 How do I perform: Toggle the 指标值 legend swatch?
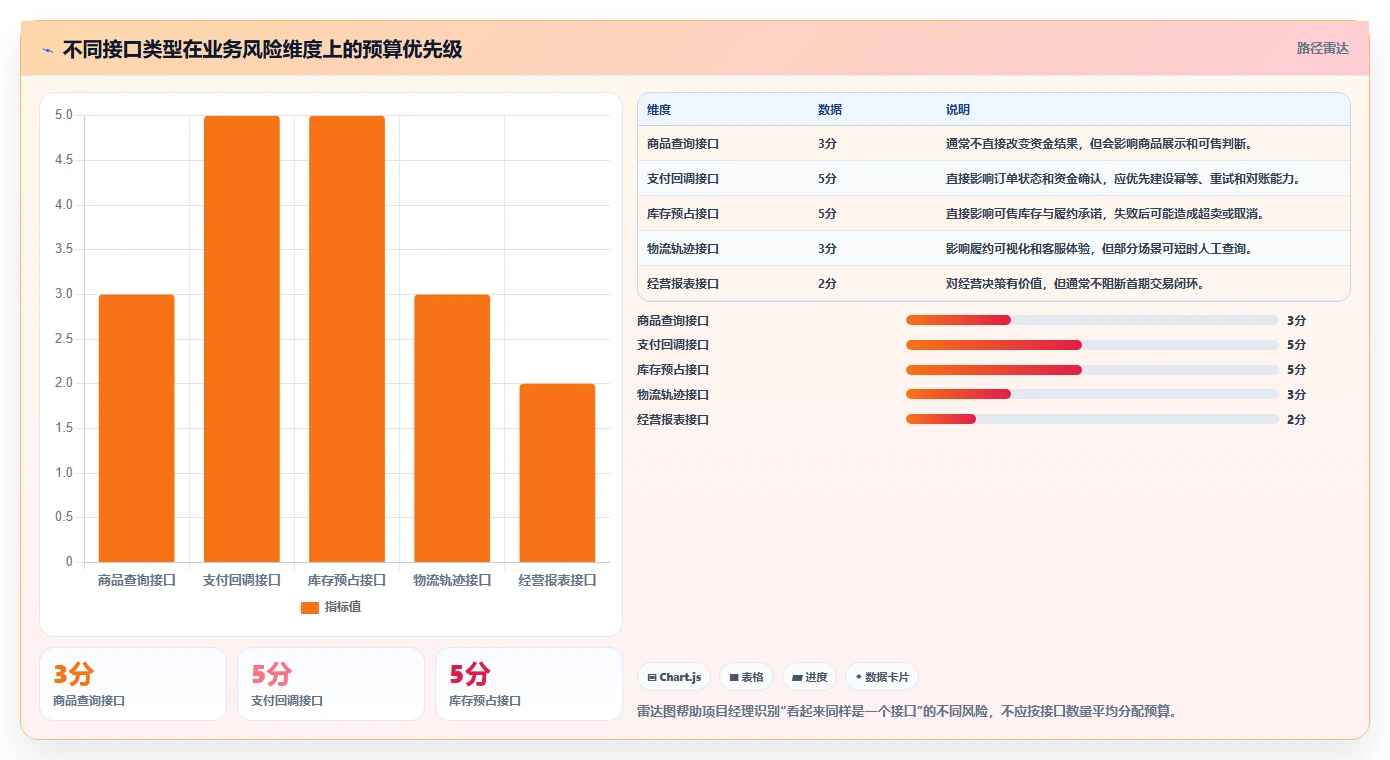coord(310,607)
